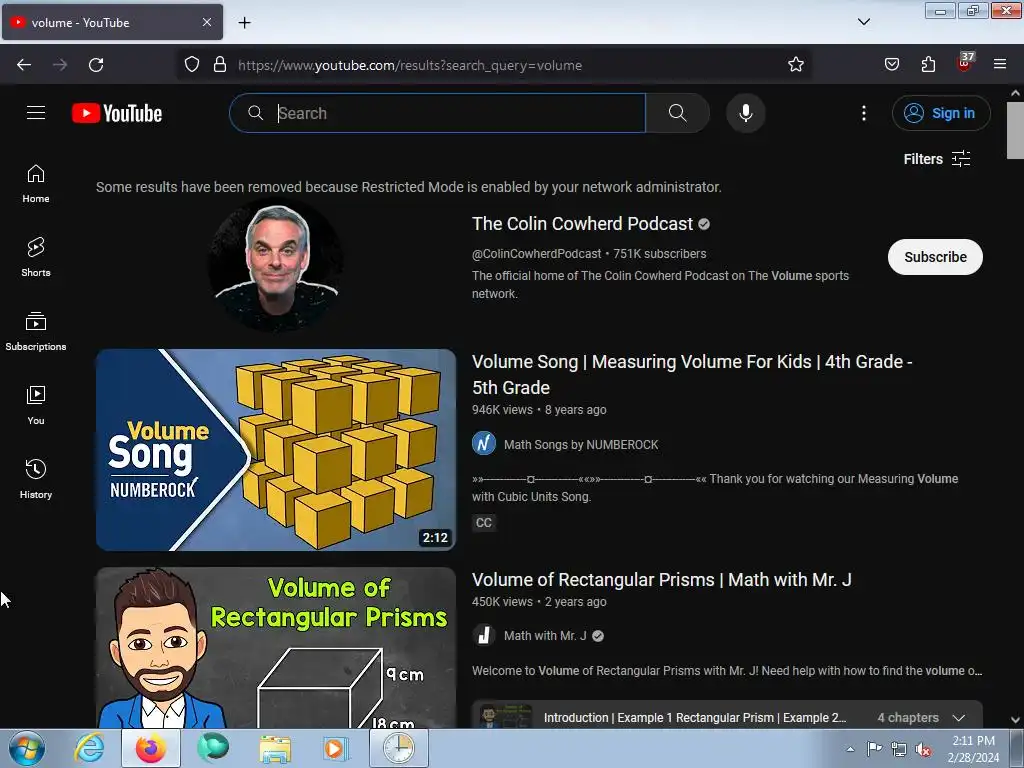The width and height of the screenshot is (1024, 768).
Task: Open History from the sidebar
Action: coord(36,479)
